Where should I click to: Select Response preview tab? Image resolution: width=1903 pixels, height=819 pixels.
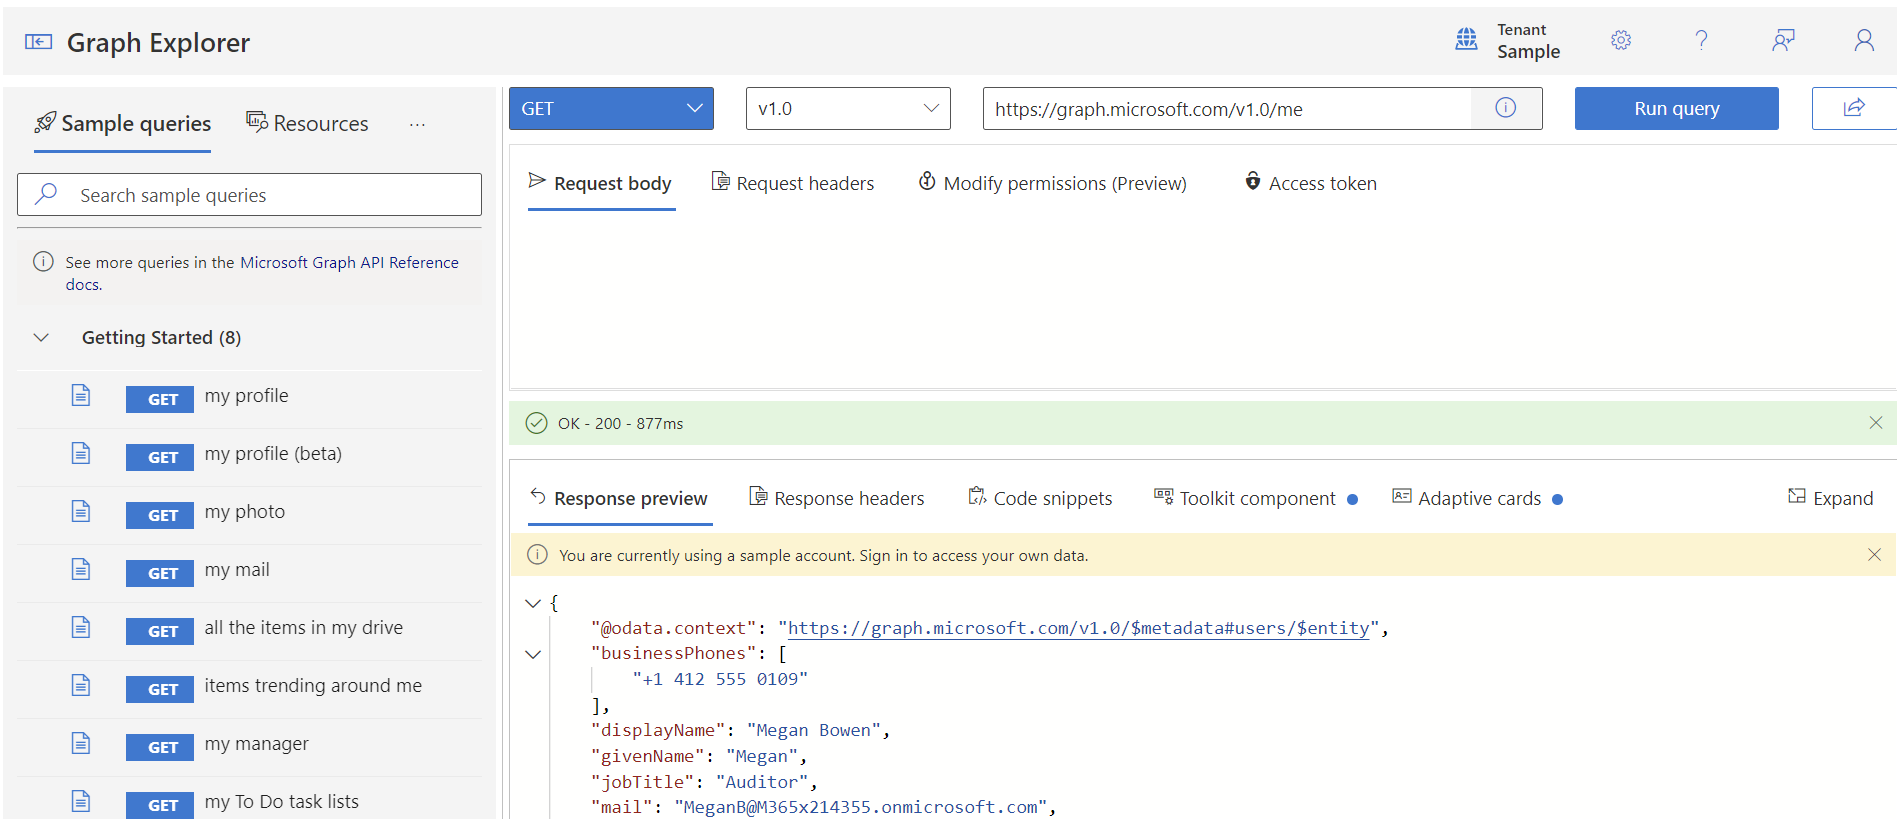pos(619,498)
